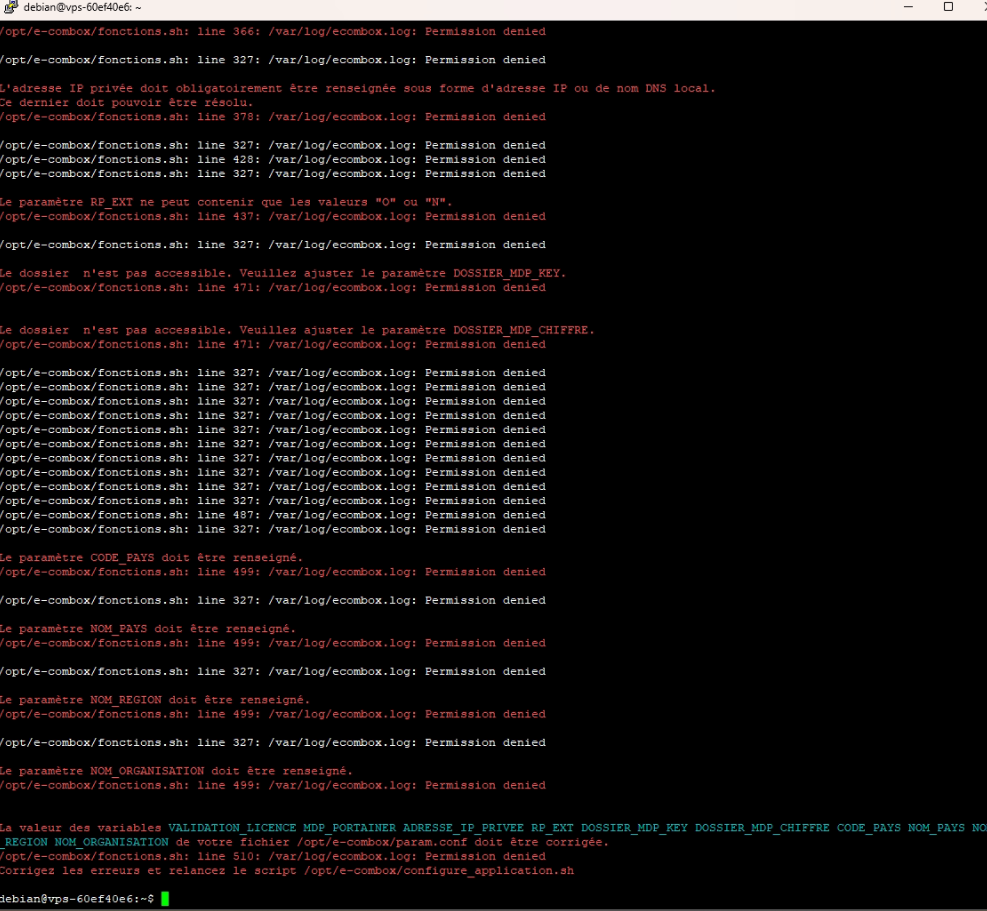This screenshot has height=911, width=987.
Task: Click the cyan VALIDATION_LICENCE variable name
Action: tap(232, 828)
